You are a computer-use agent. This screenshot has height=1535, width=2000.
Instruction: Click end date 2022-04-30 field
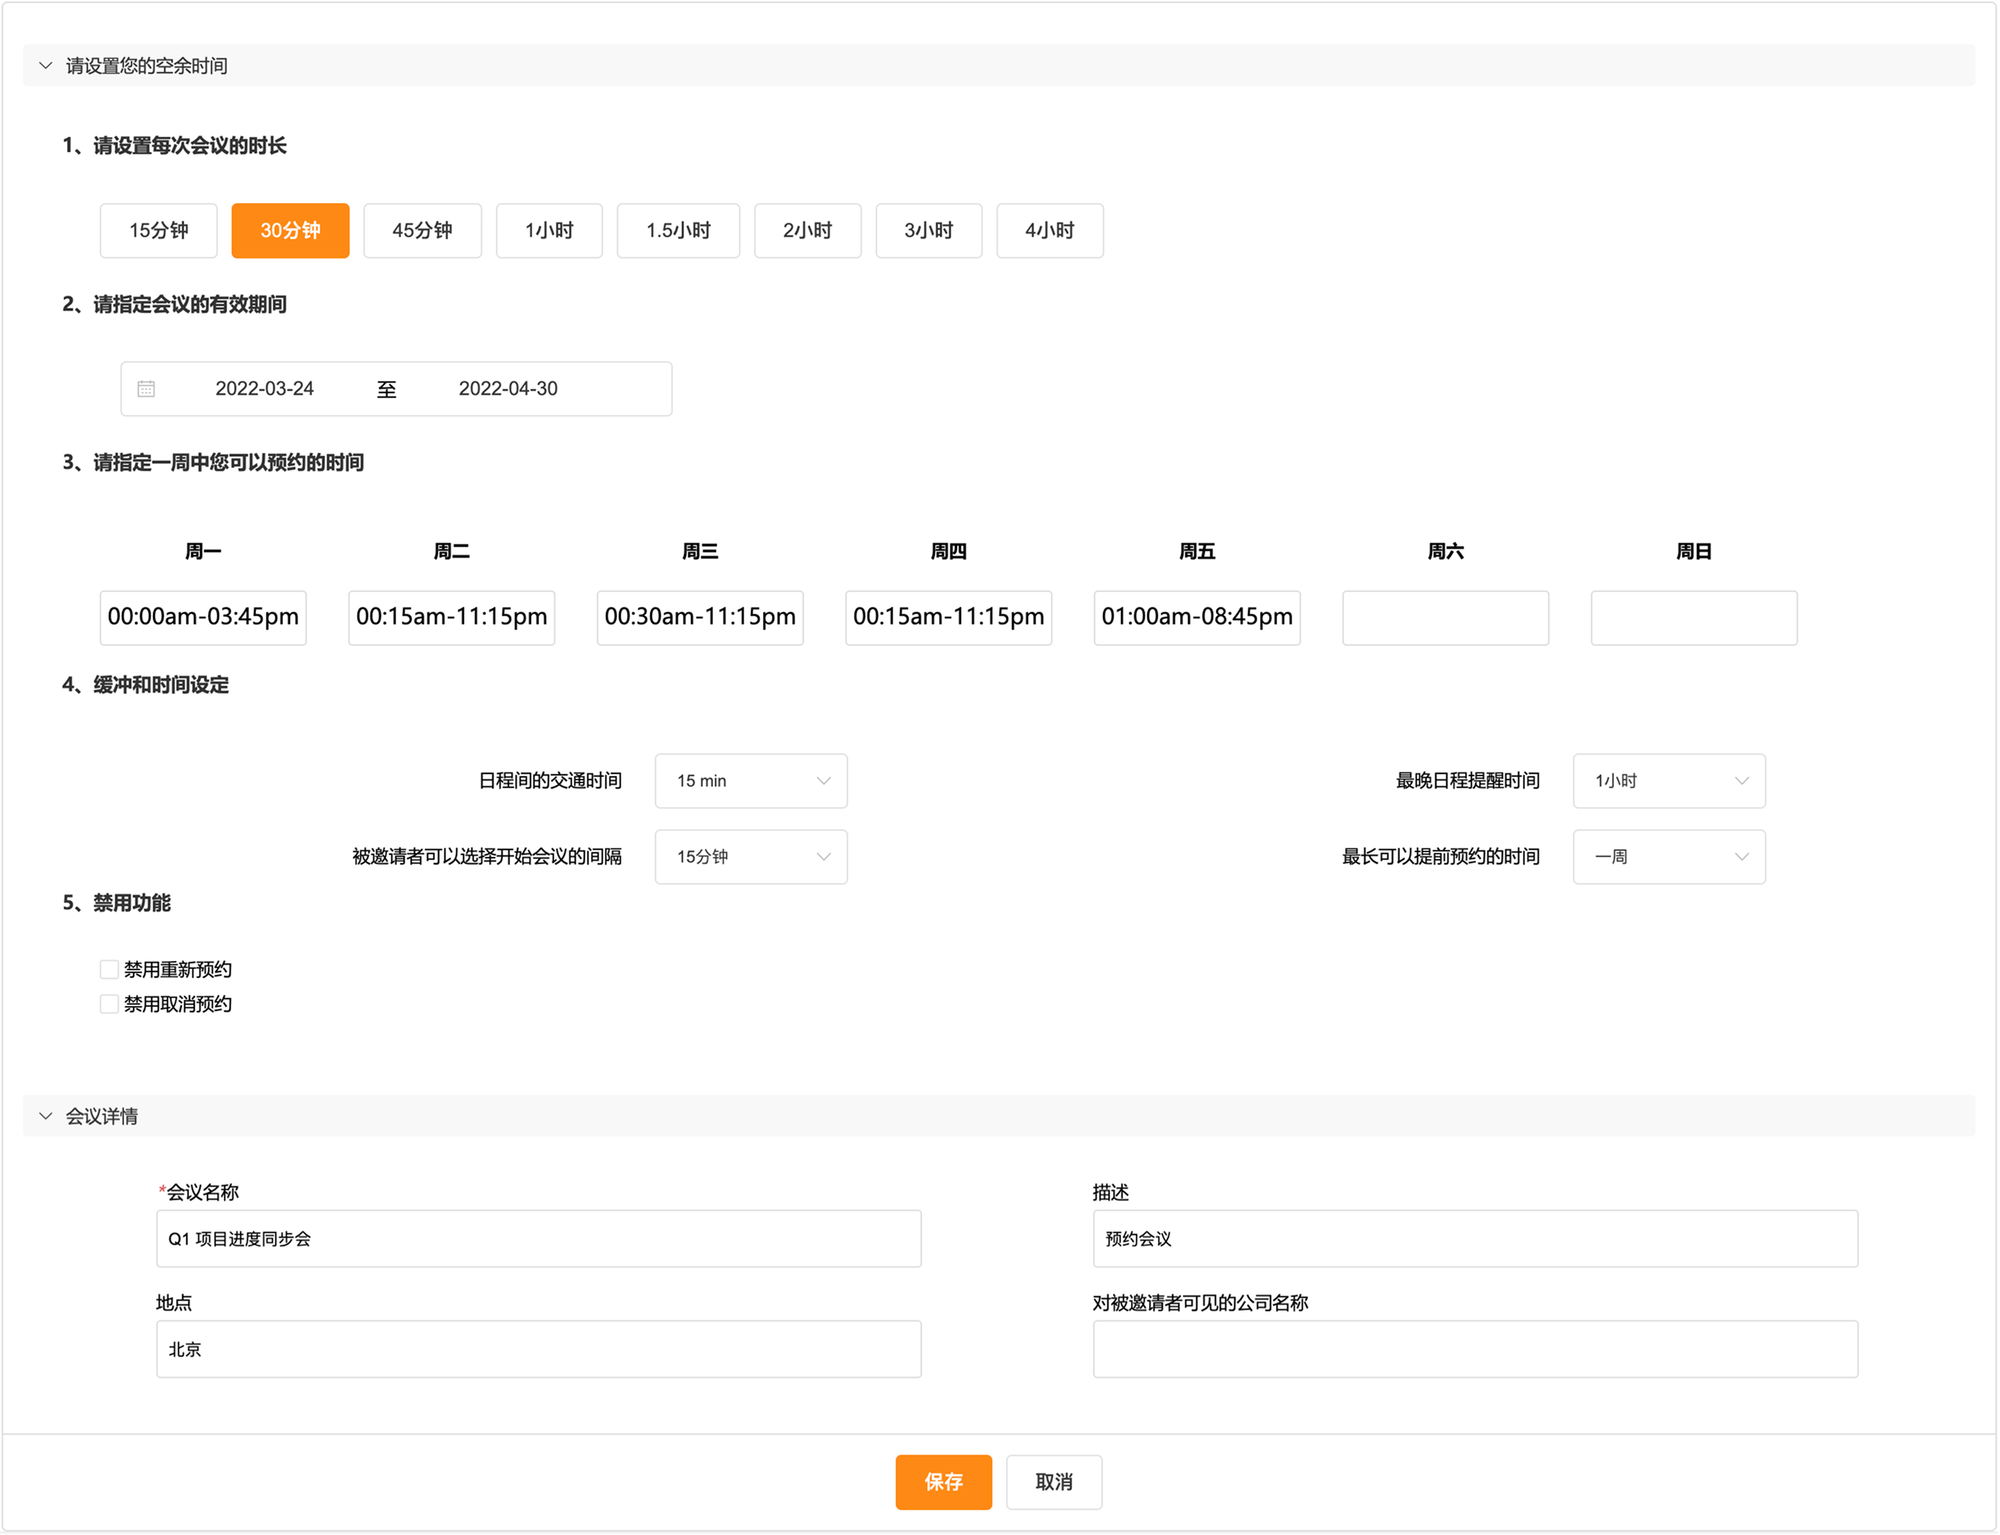coord(508,389)
